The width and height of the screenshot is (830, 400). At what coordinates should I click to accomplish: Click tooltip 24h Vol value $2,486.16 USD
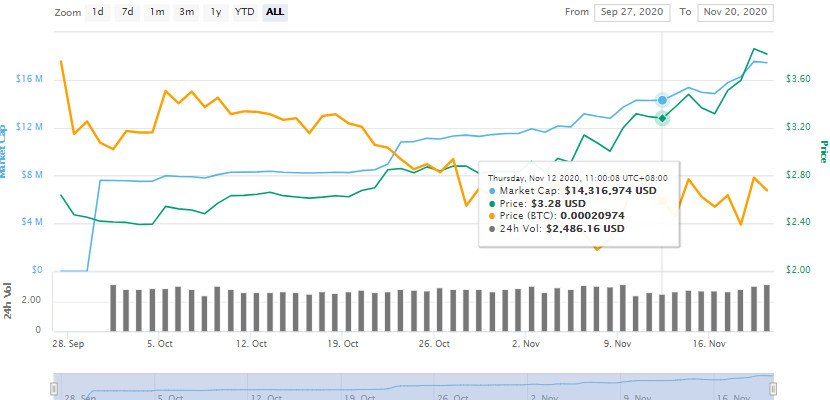coord(584,229)
